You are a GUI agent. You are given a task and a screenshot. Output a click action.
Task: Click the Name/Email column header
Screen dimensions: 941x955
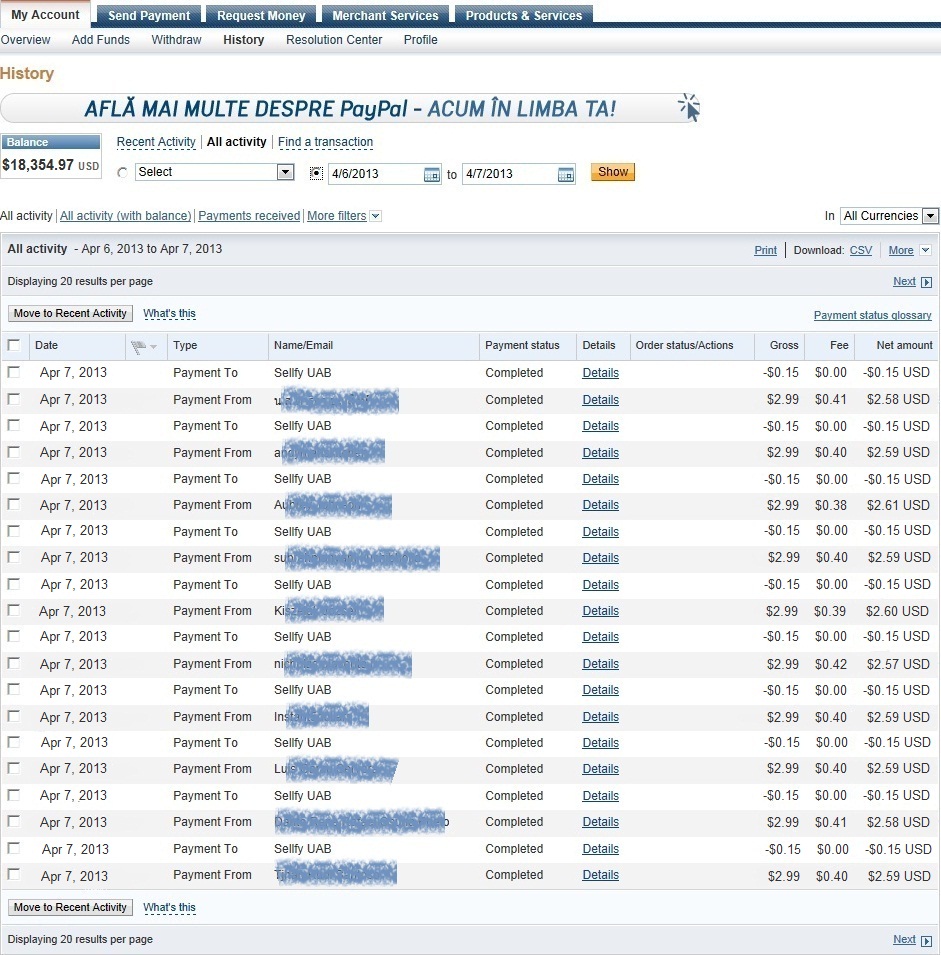(303, 345)
